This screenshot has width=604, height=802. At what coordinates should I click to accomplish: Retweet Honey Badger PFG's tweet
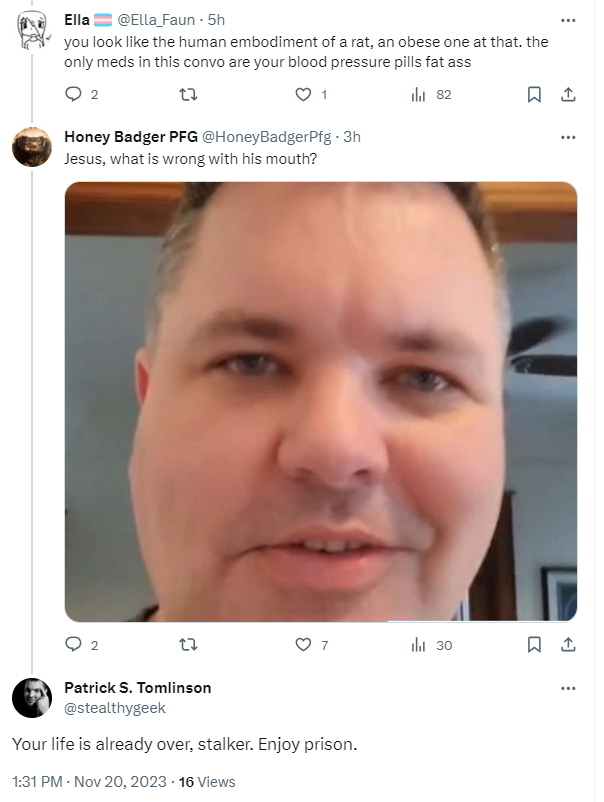click(x=188, y=644)
